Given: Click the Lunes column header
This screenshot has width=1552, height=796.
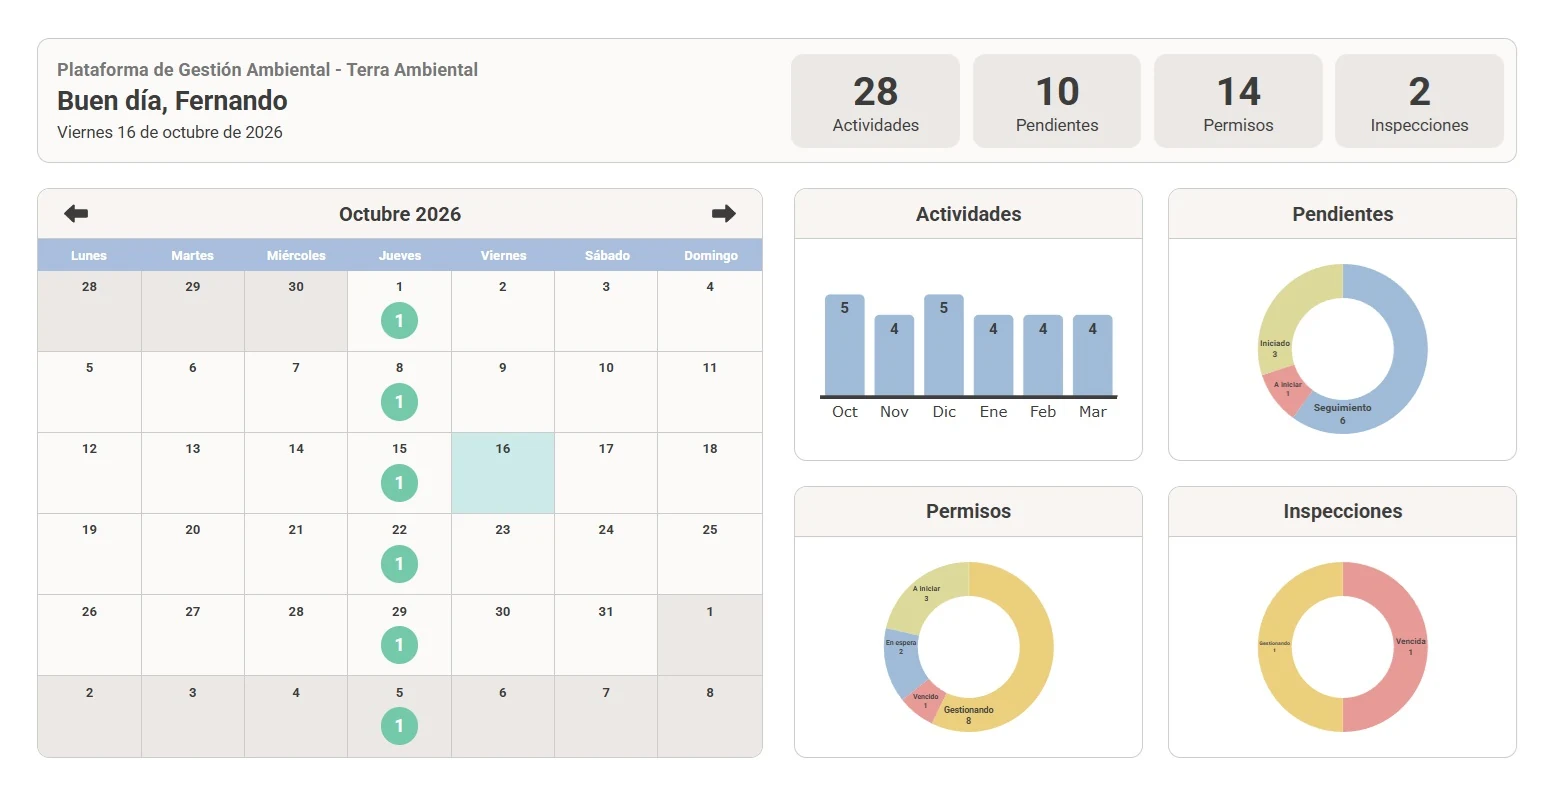Looking at the screenshot, I should click(89, 255).
